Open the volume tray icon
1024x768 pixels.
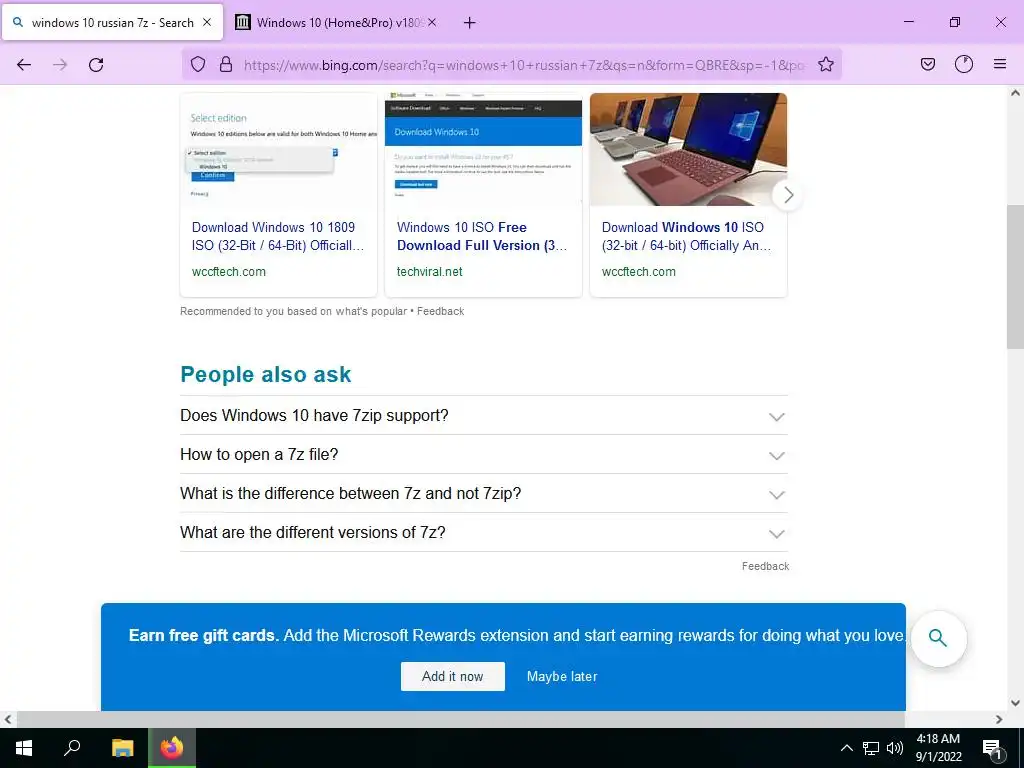tap(895, 748)
